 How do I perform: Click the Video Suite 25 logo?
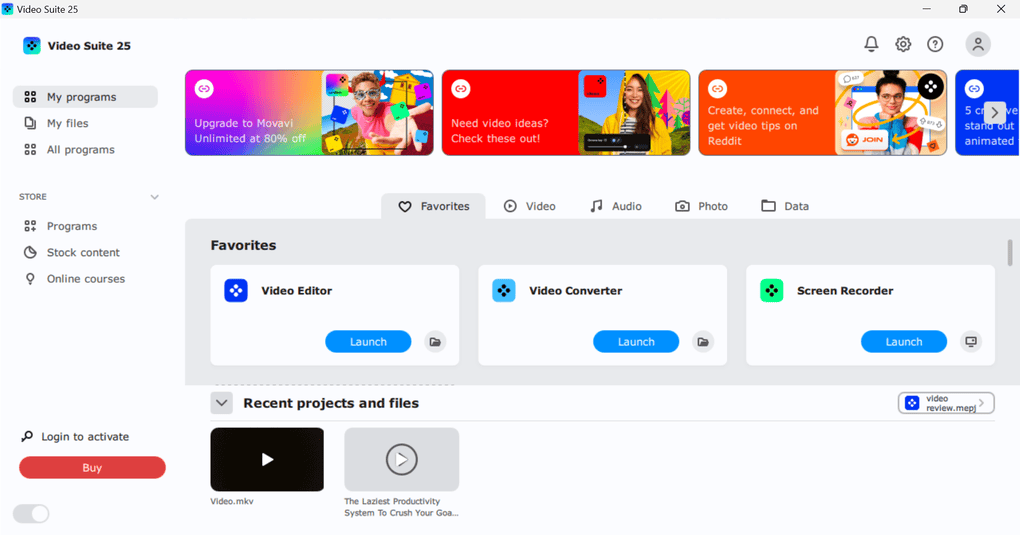point(32,46)
